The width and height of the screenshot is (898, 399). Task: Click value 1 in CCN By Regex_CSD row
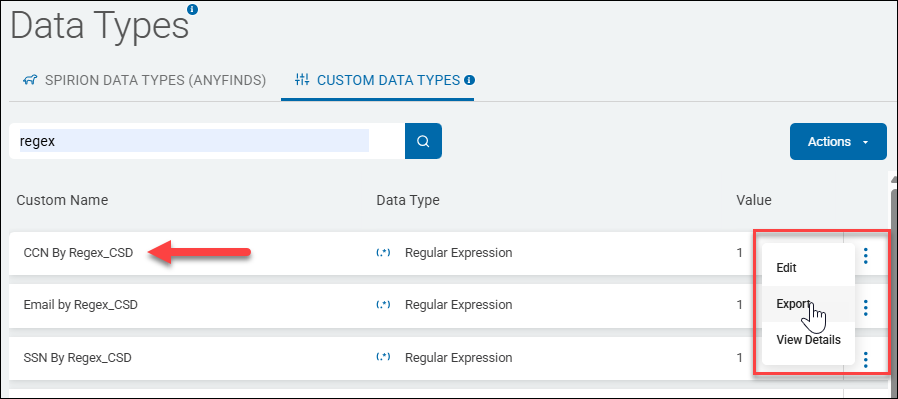tap(739, 252)
